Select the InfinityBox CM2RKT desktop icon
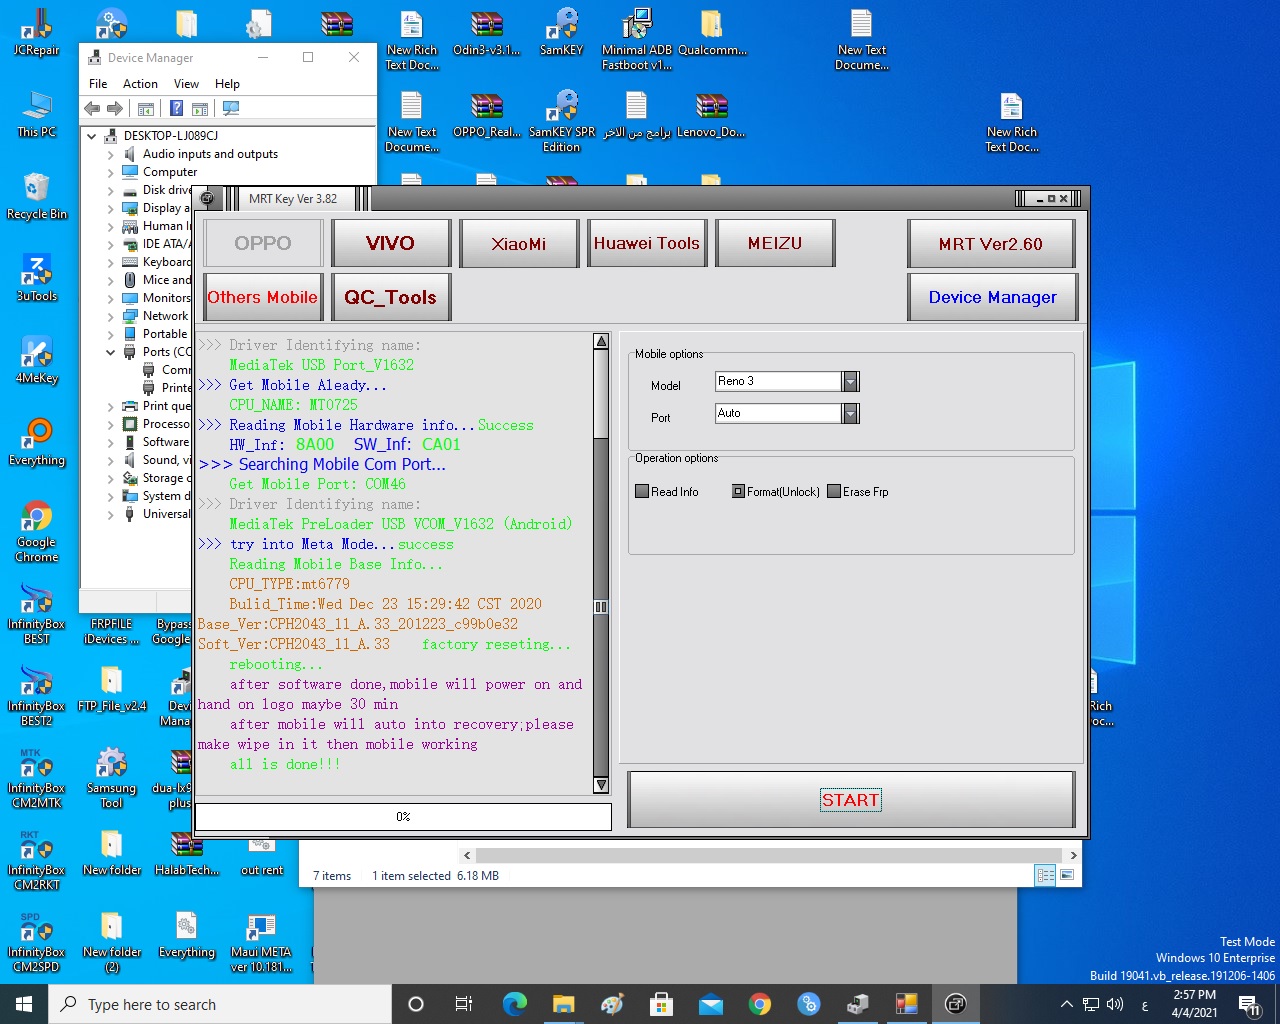This screenshot has width=1280, height=1024. tap(37, 860)
